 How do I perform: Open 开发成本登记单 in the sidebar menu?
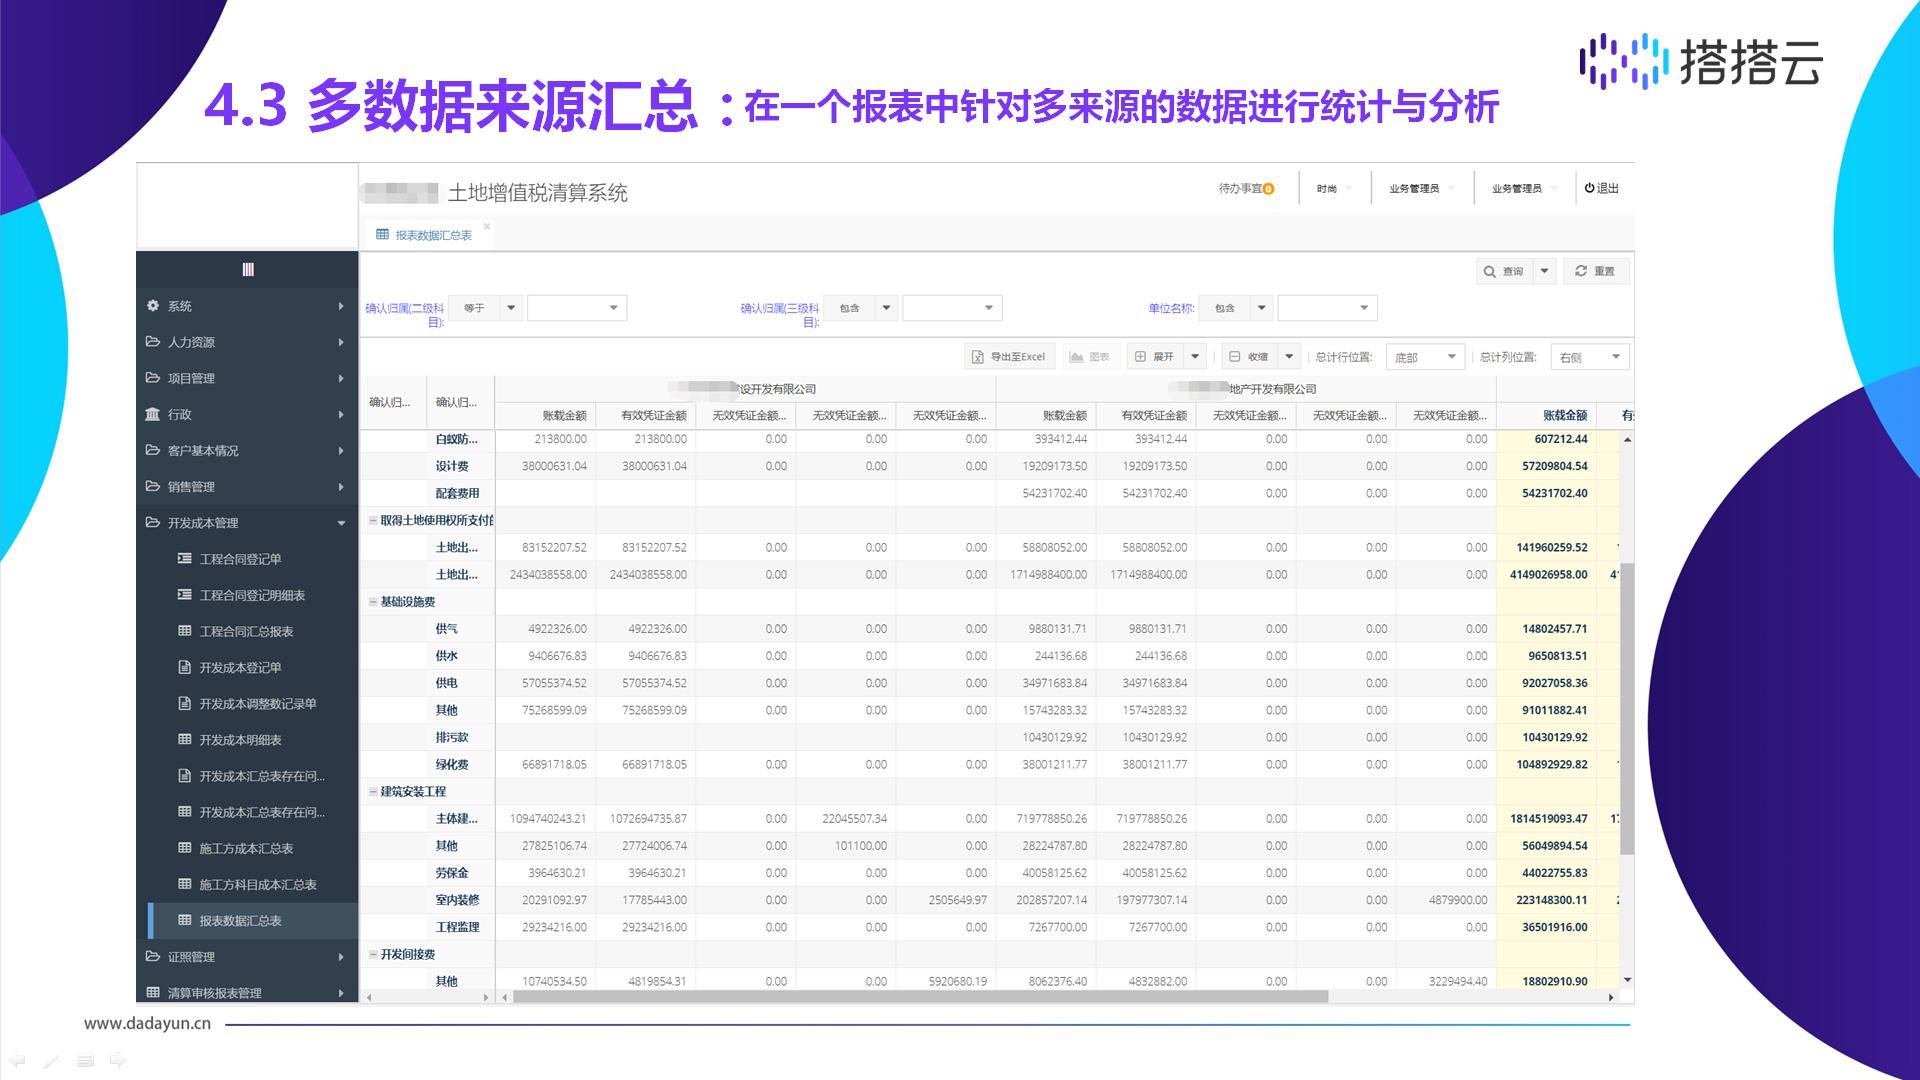click(240, 668)
